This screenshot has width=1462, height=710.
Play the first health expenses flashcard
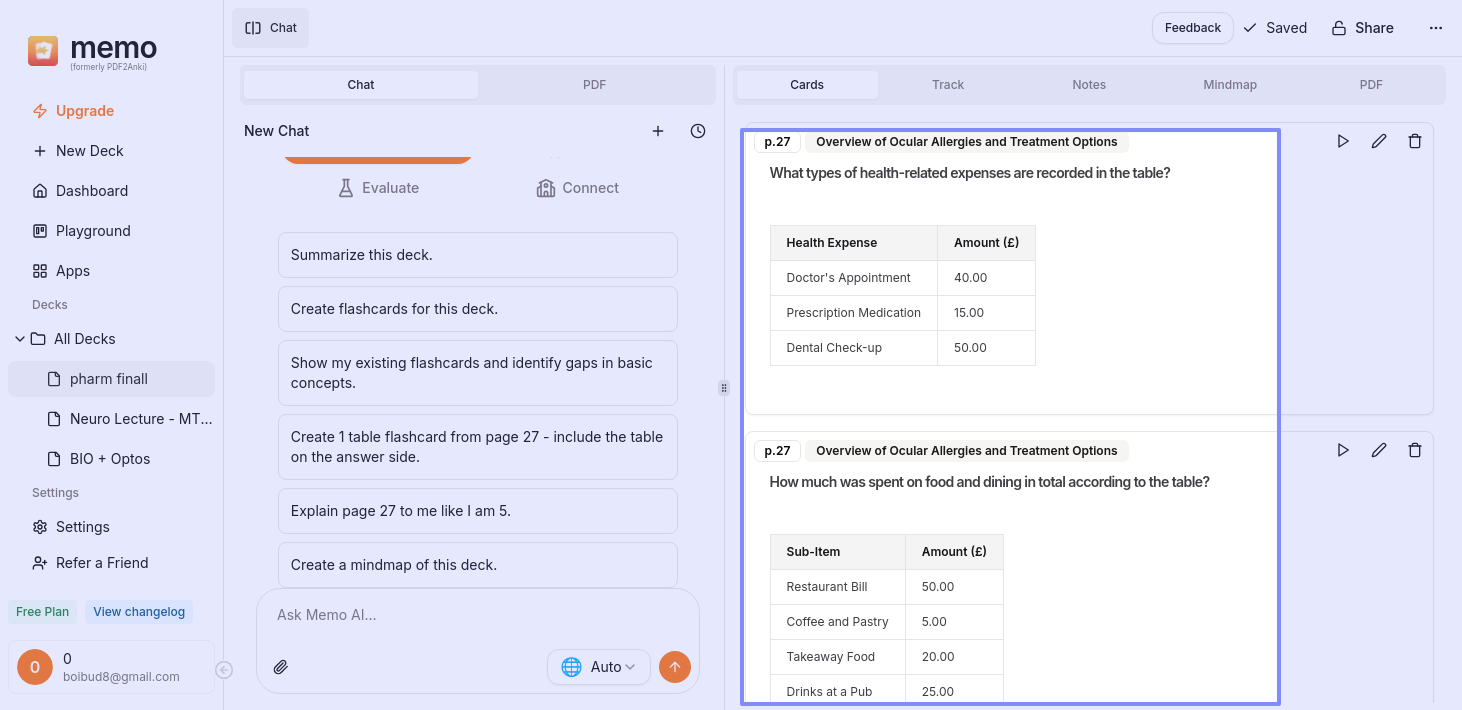1343,142
